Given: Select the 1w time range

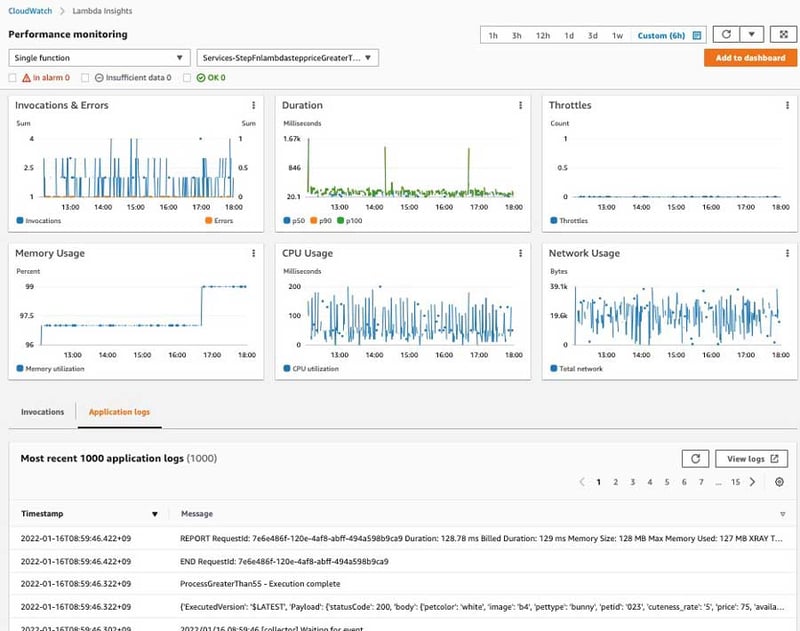Looking at the screenshot, I should click(x=617, y=36).
